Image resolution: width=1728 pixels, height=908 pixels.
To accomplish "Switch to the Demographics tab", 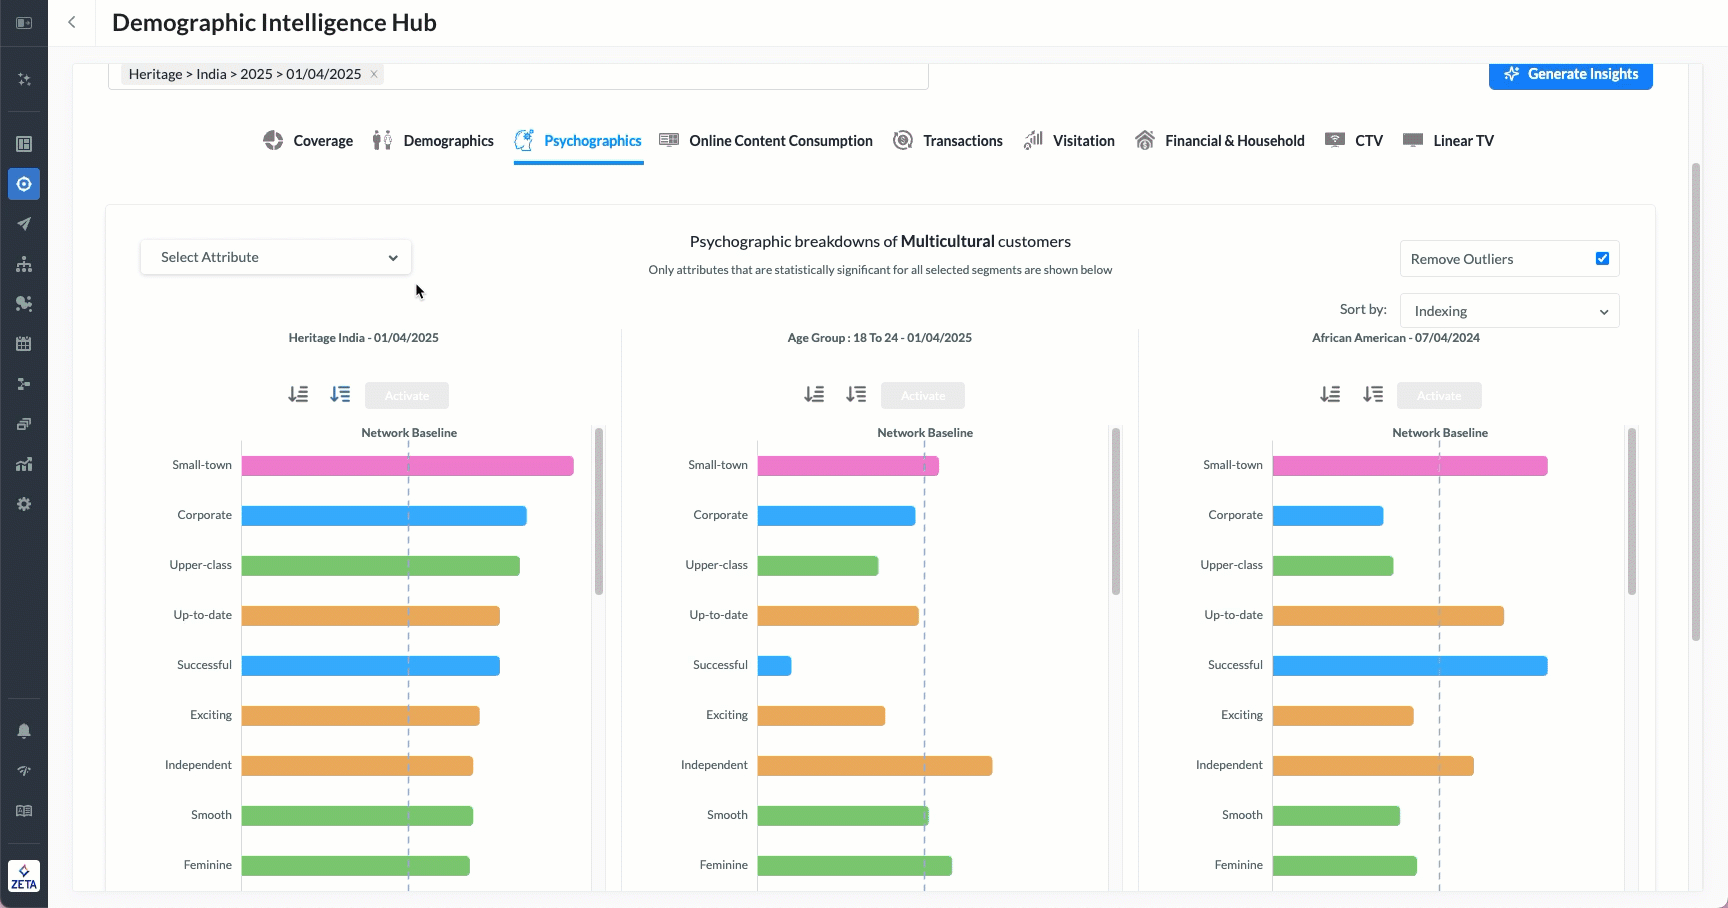I will (433, 141).
